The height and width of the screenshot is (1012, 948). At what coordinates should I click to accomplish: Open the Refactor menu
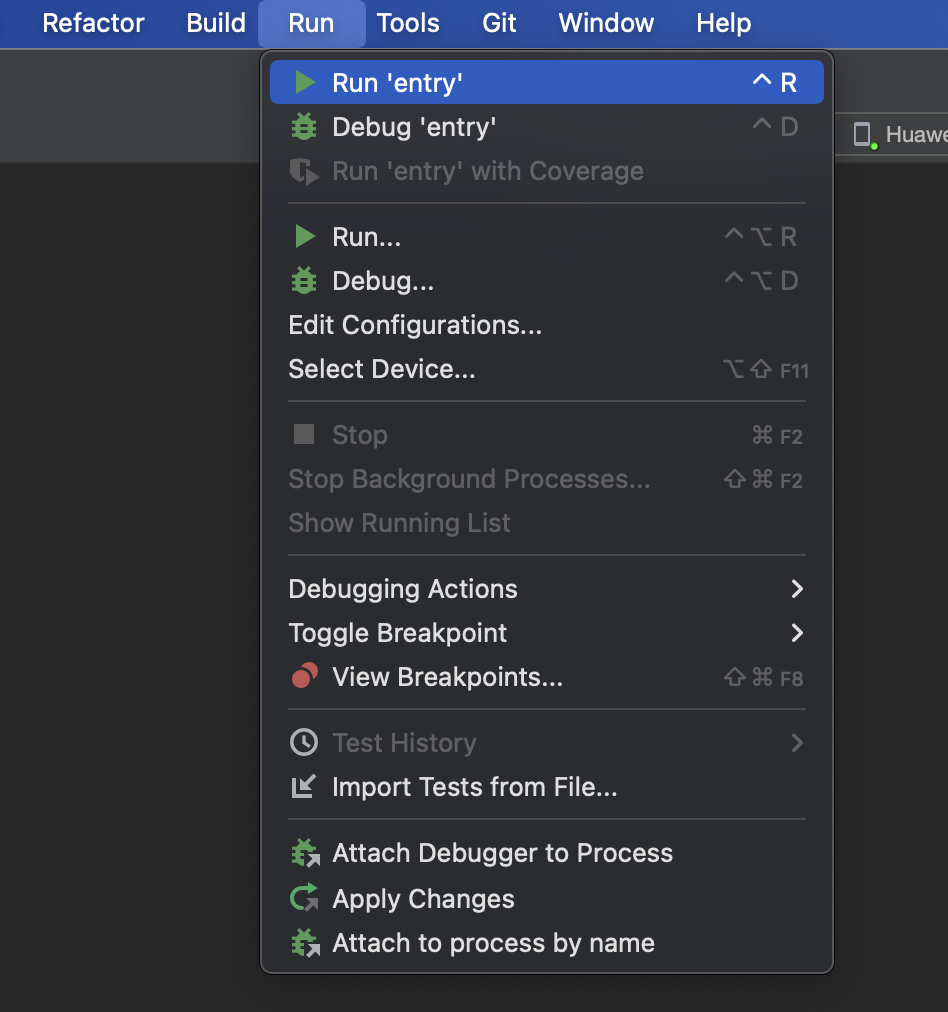tap(93, 23)
